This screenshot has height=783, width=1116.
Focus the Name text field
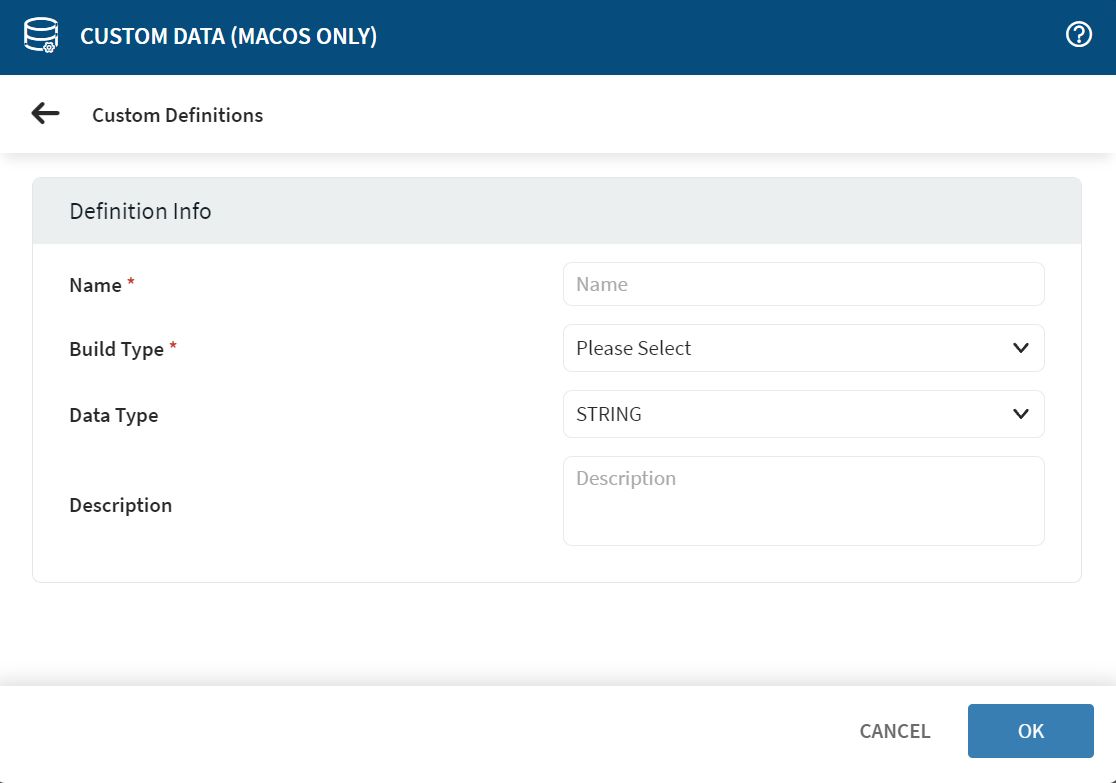click(803, 284)
